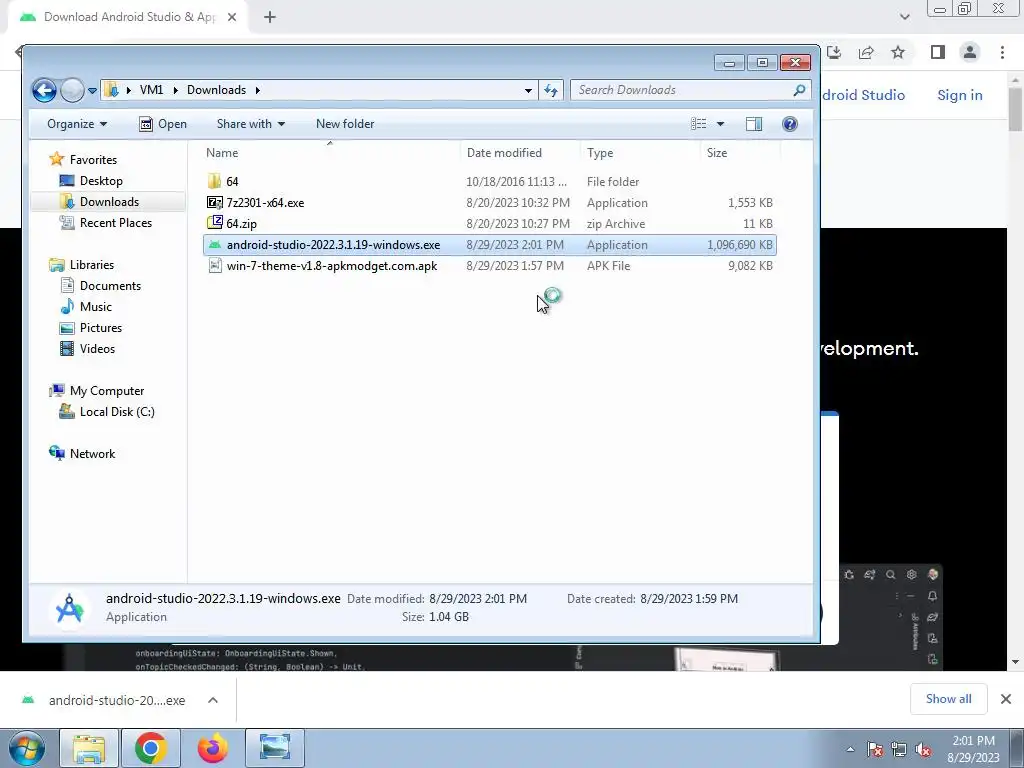Click the magnifier icon in search box
The width and height of the screenshot is (1024, 768).
[799, 90]
